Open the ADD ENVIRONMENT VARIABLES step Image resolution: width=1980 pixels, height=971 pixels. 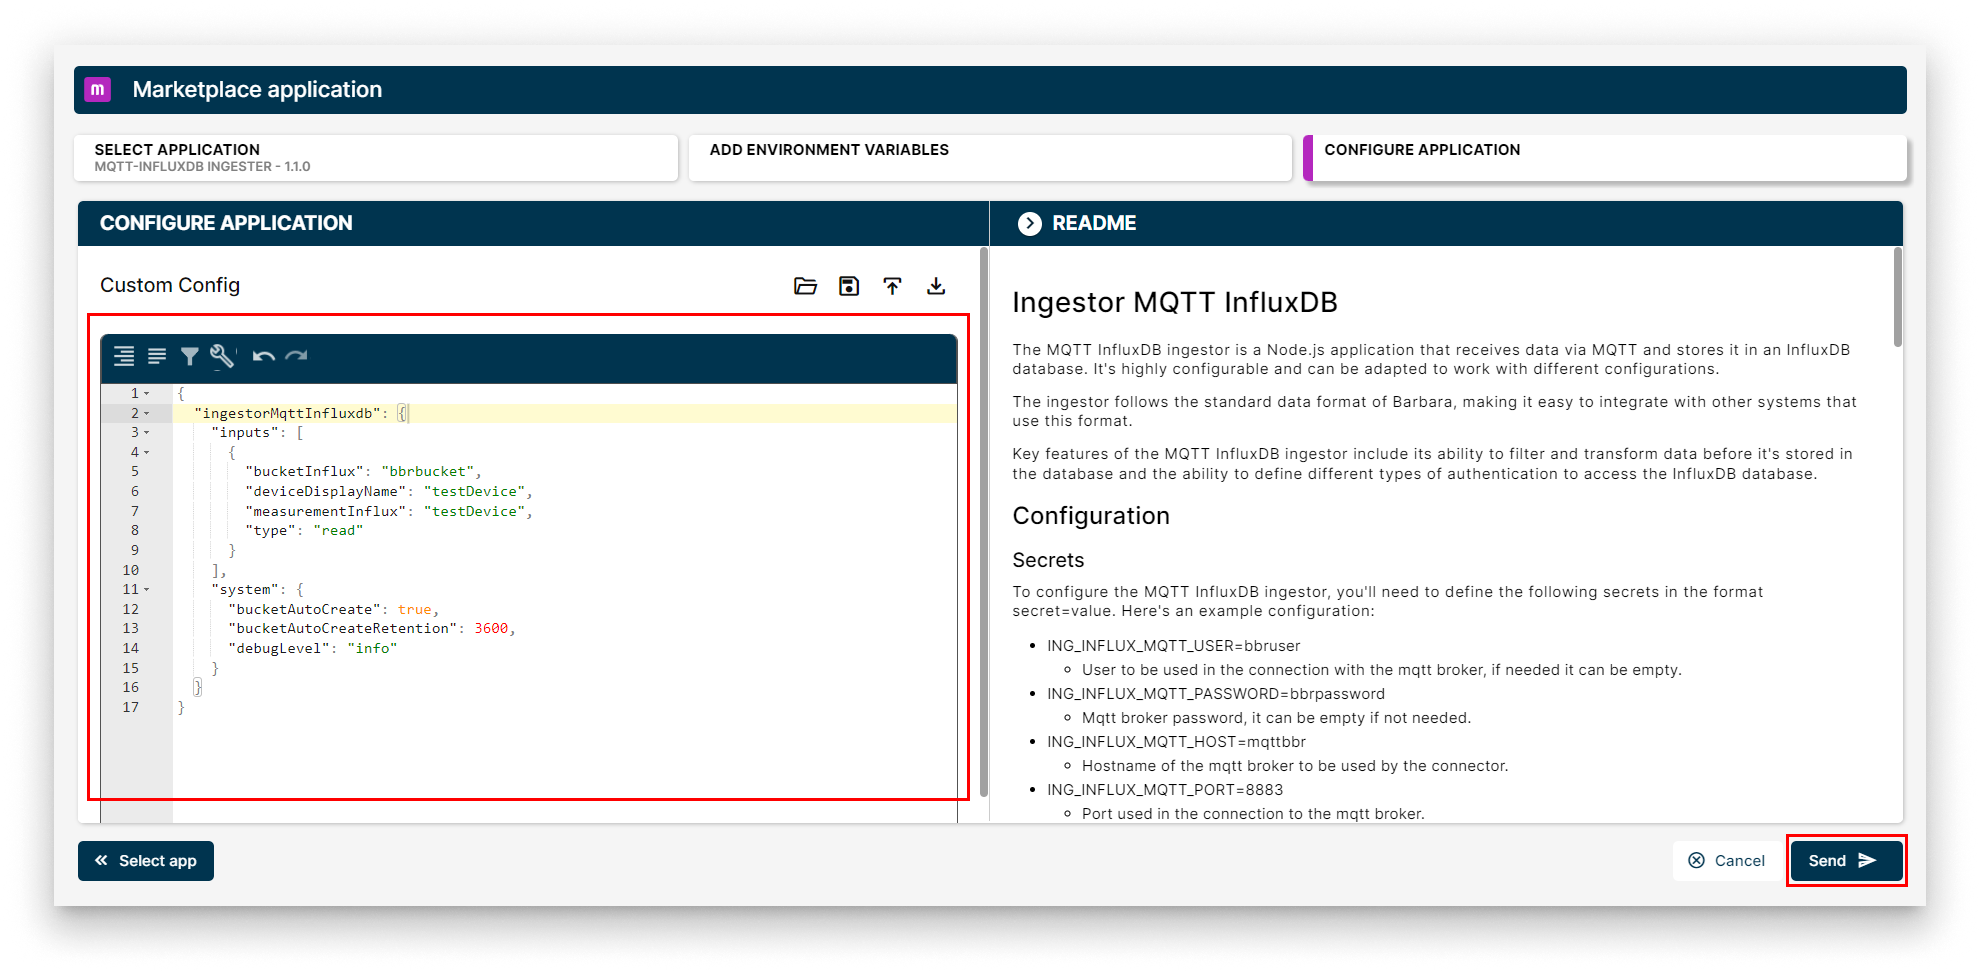pos(990,157)
